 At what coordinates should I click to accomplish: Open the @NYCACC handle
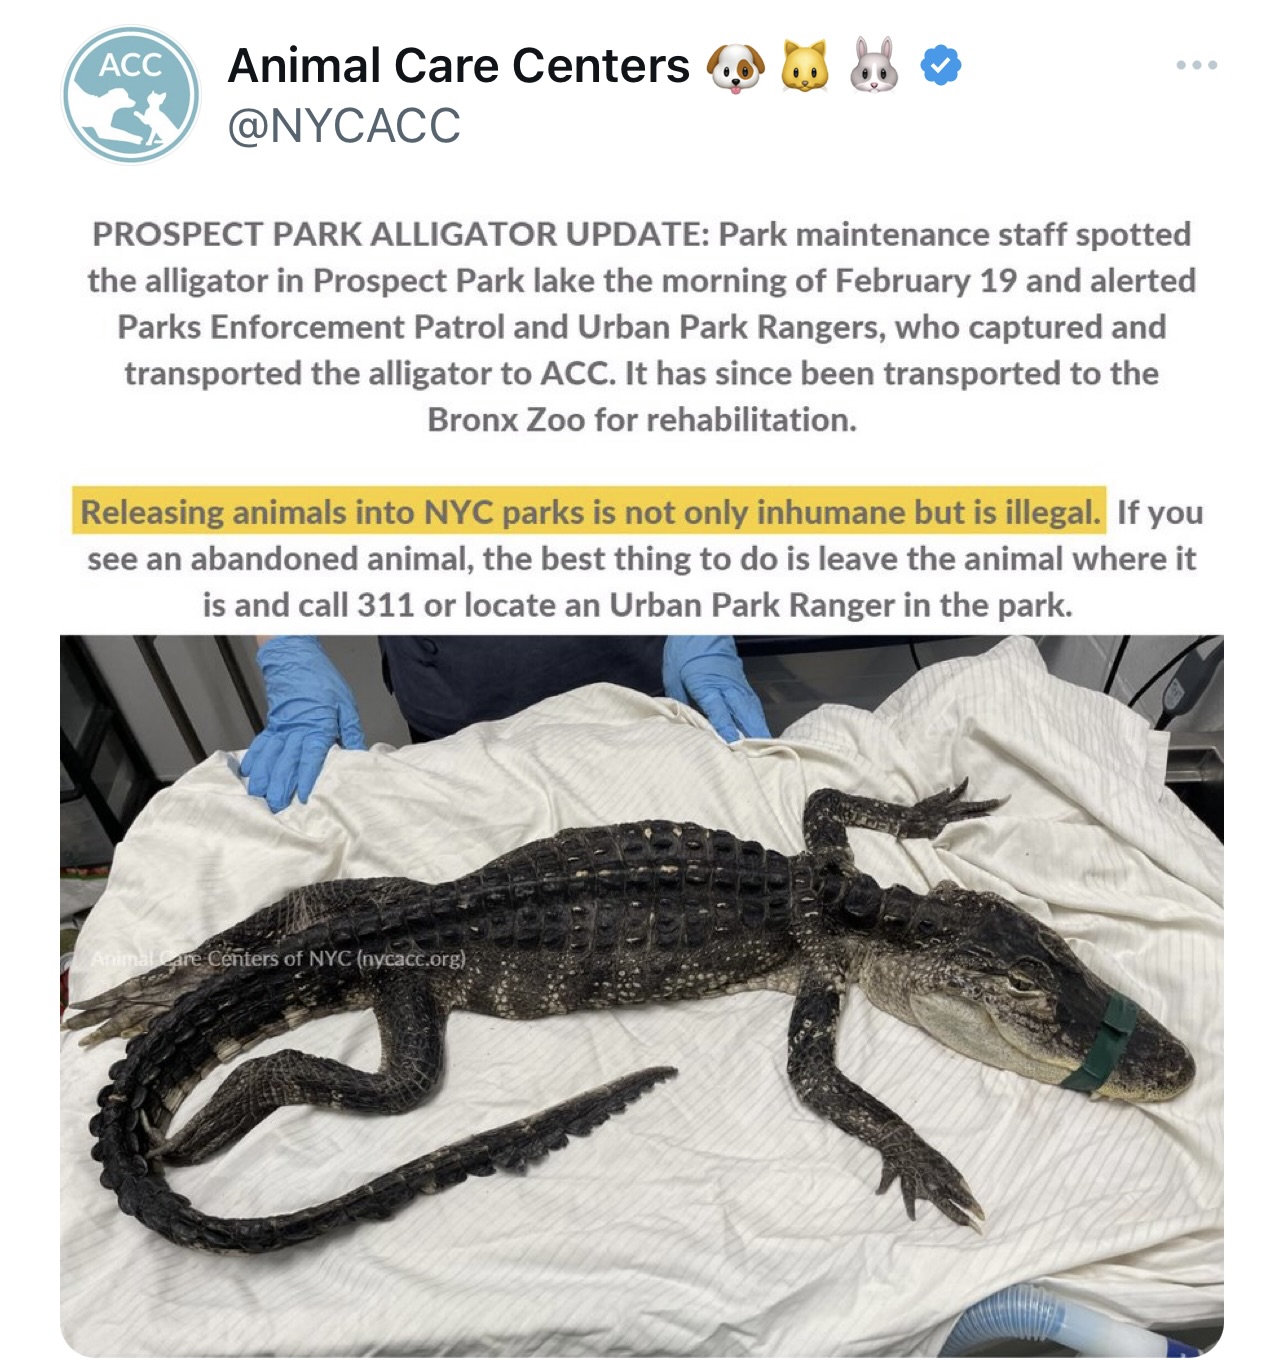click(x=344, y=127)
